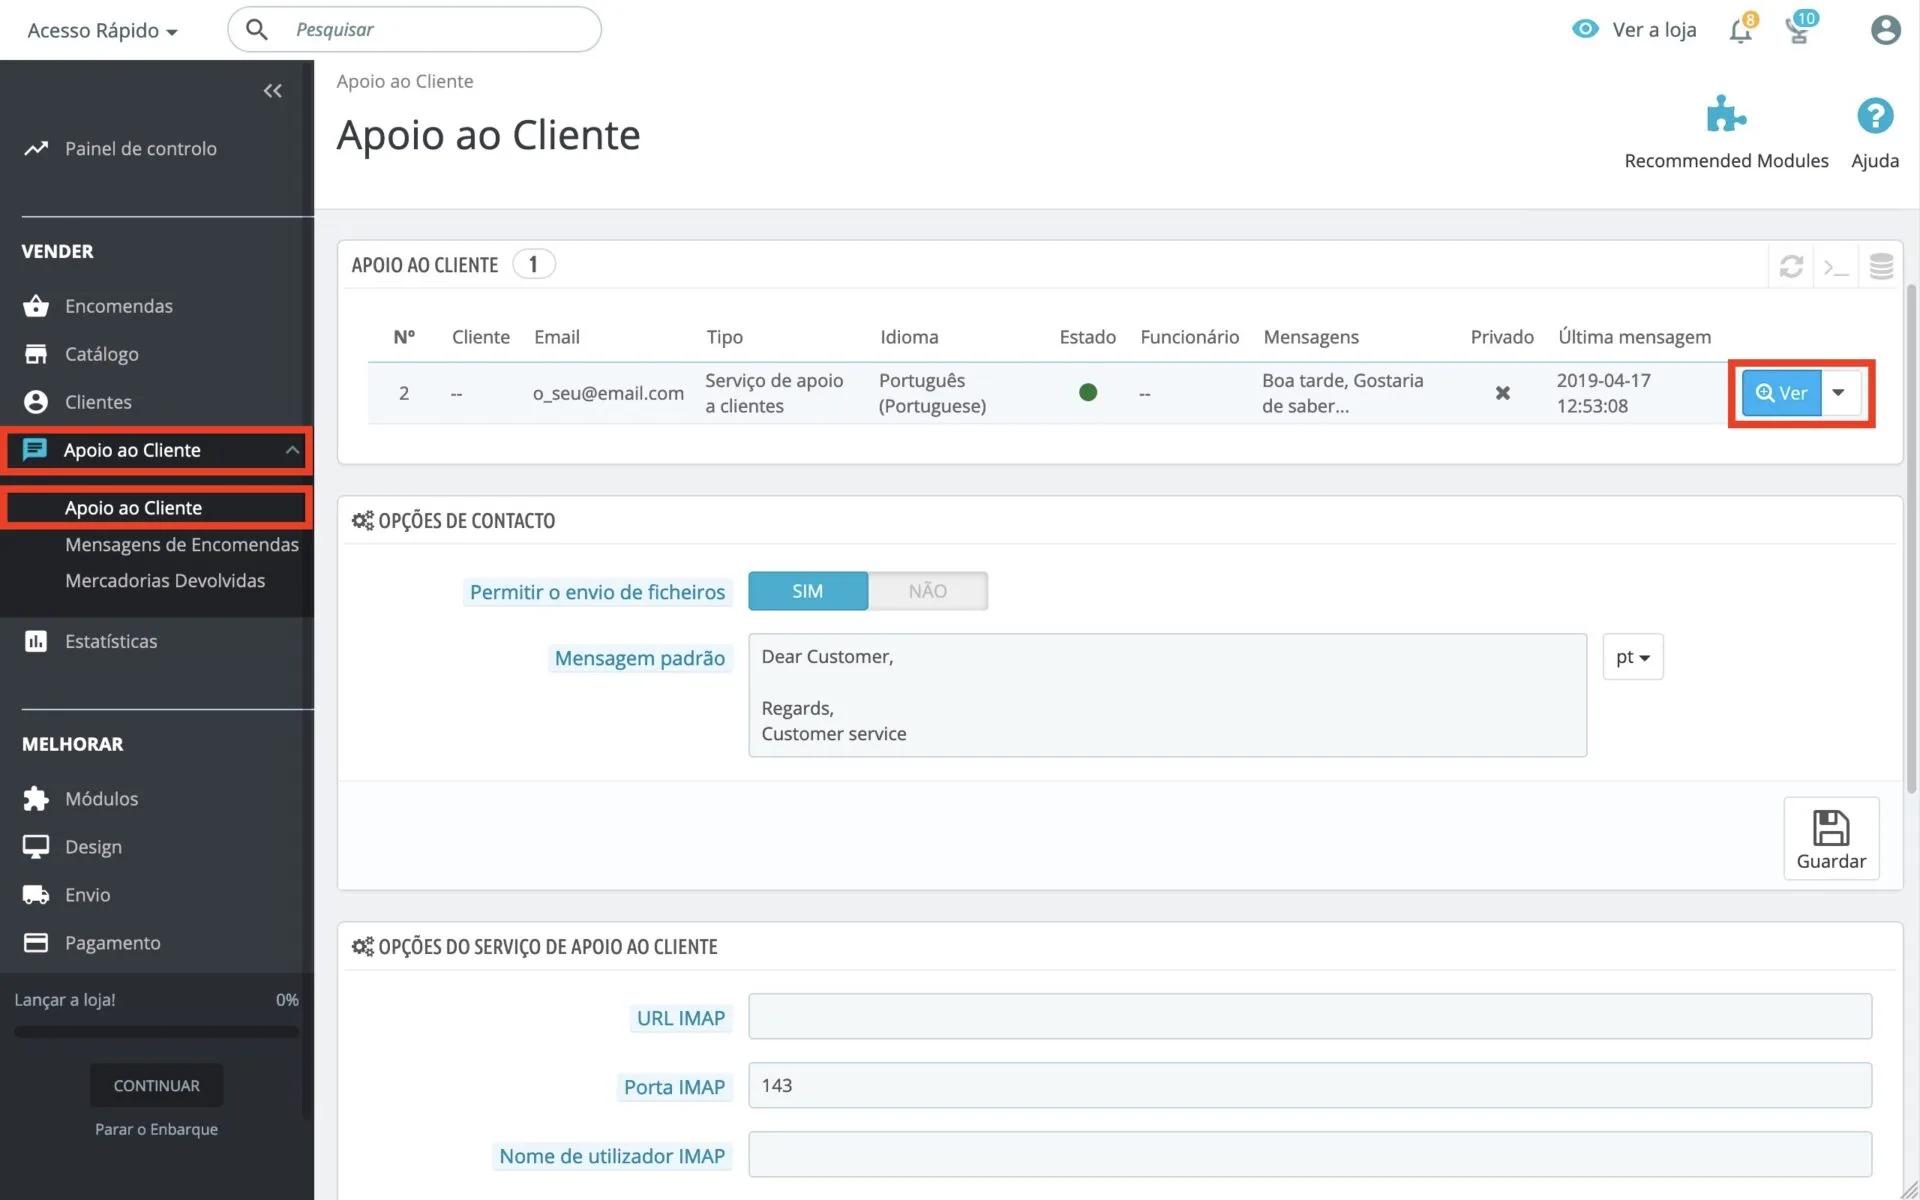Click the trophy merchant expertise icon
Image resolution: width=1920 pixels, height=1200 pixels.
[1797, 31]
